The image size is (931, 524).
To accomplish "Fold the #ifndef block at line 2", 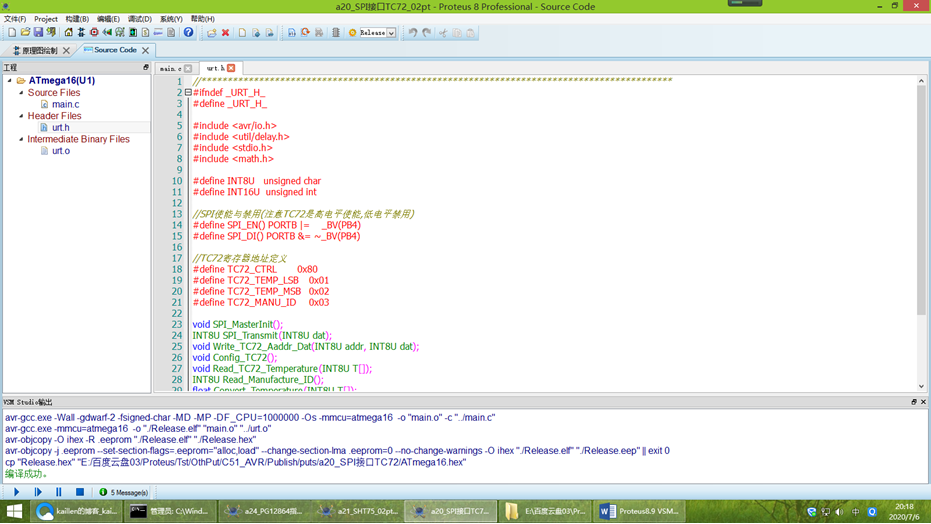I will pos(188,93).
